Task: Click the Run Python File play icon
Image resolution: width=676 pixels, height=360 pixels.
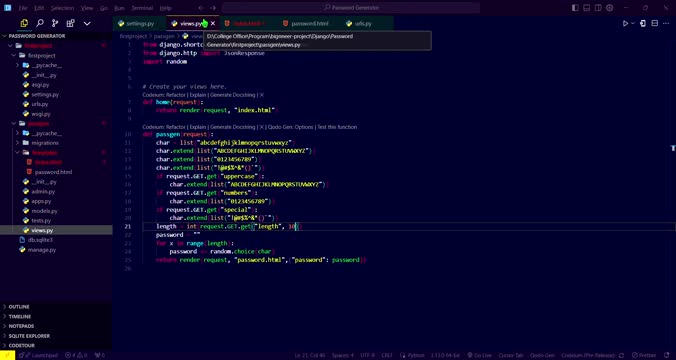Action: [x=625, y=24]
